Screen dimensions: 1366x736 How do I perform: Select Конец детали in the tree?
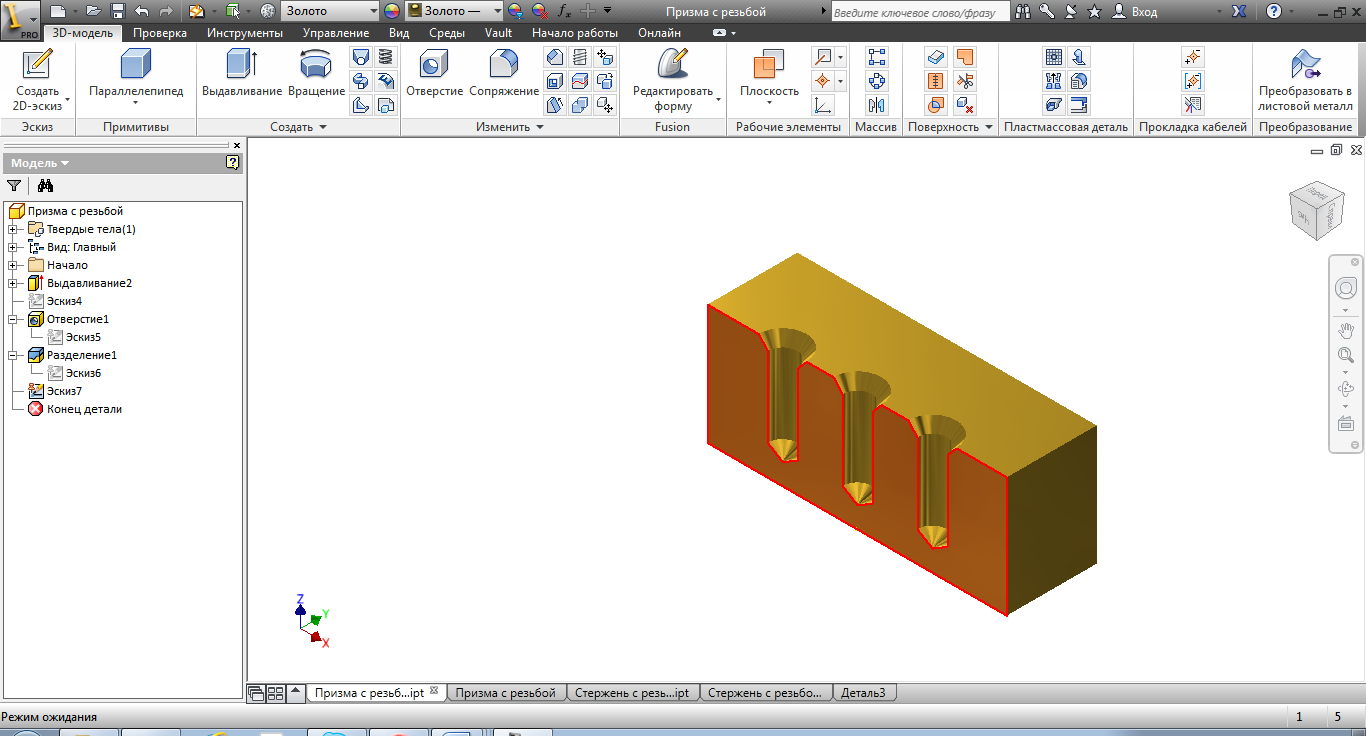click(x=84, y=409)
